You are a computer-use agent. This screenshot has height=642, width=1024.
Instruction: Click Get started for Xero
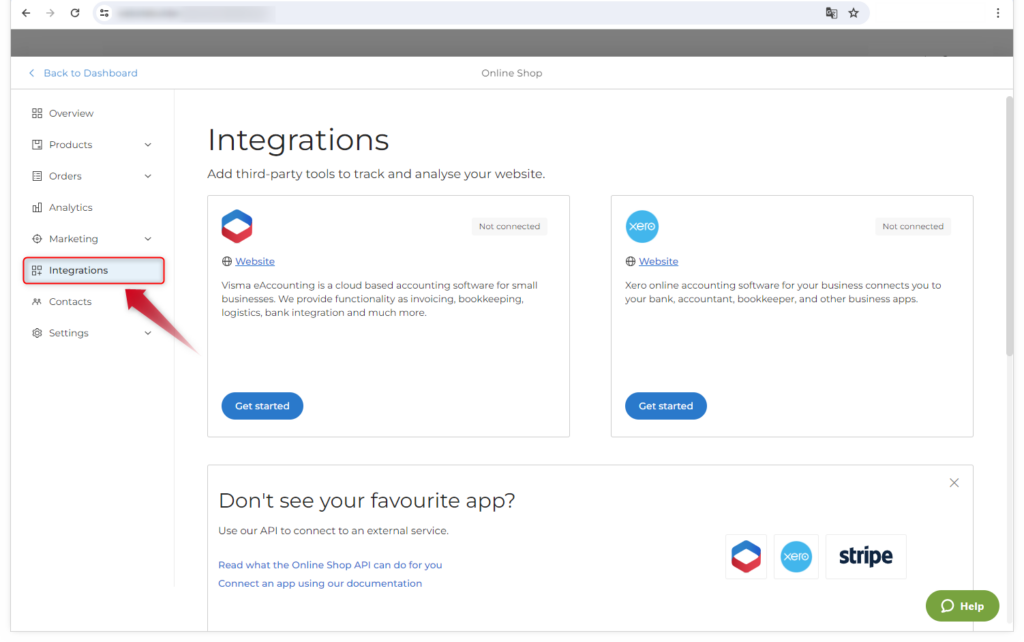click(x=665, y=406)
